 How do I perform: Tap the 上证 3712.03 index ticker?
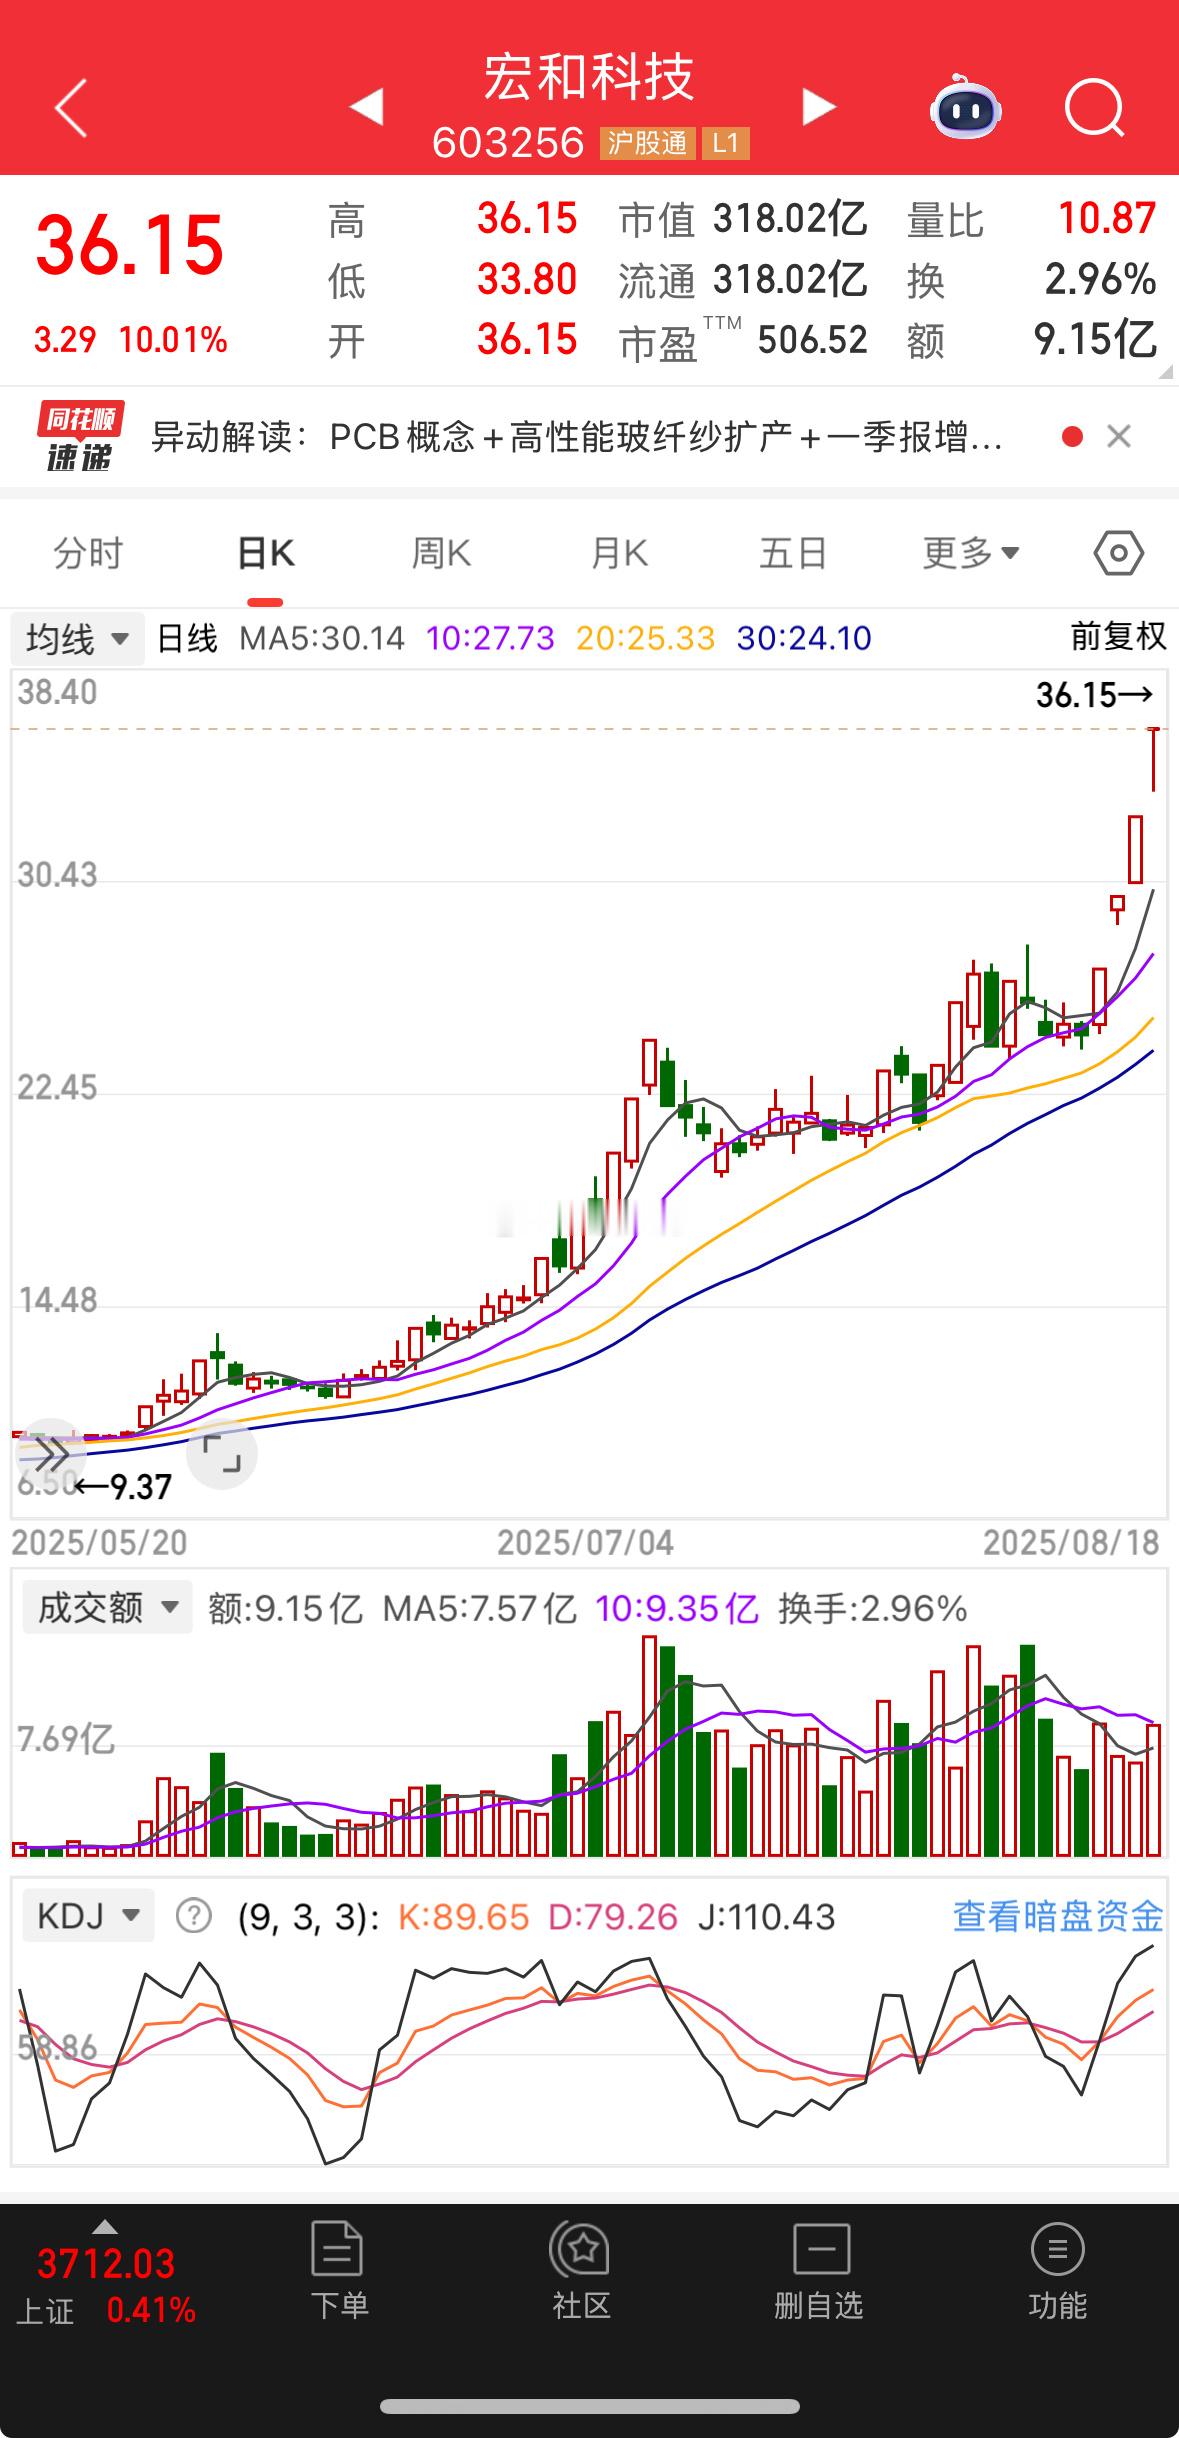coord(105,2285)
